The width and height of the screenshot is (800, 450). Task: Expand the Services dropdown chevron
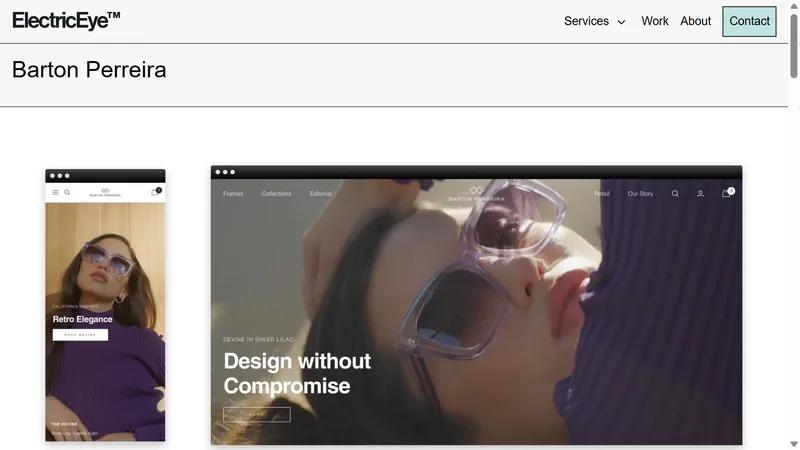coord(621,22)
